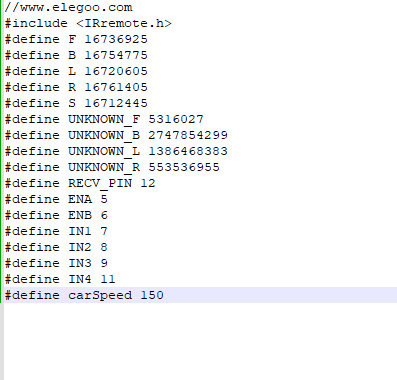Select the define IN1 7 line
The height and width of the screenshot is (380, 397).
[x=56, y=231]
